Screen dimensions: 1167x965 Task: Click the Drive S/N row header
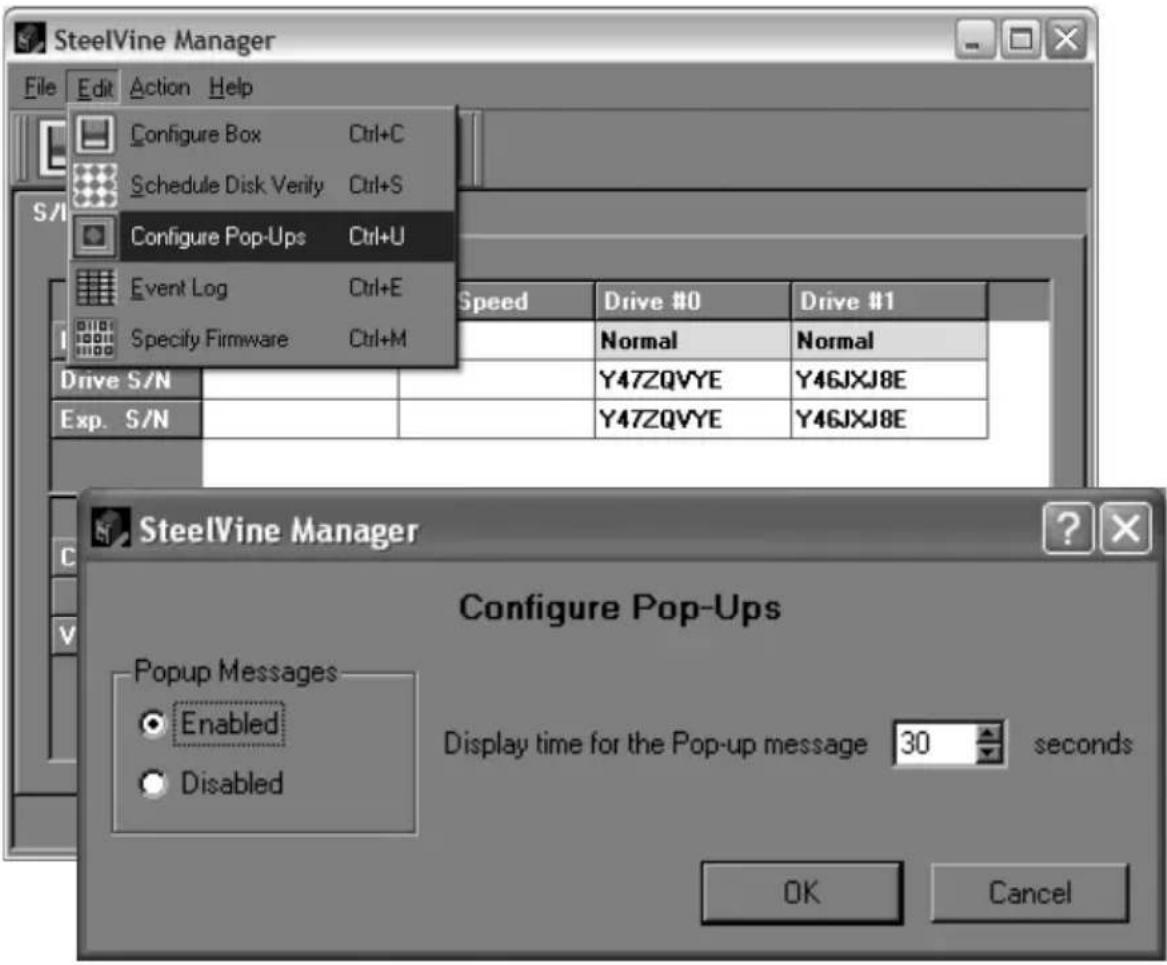point(126,380)
